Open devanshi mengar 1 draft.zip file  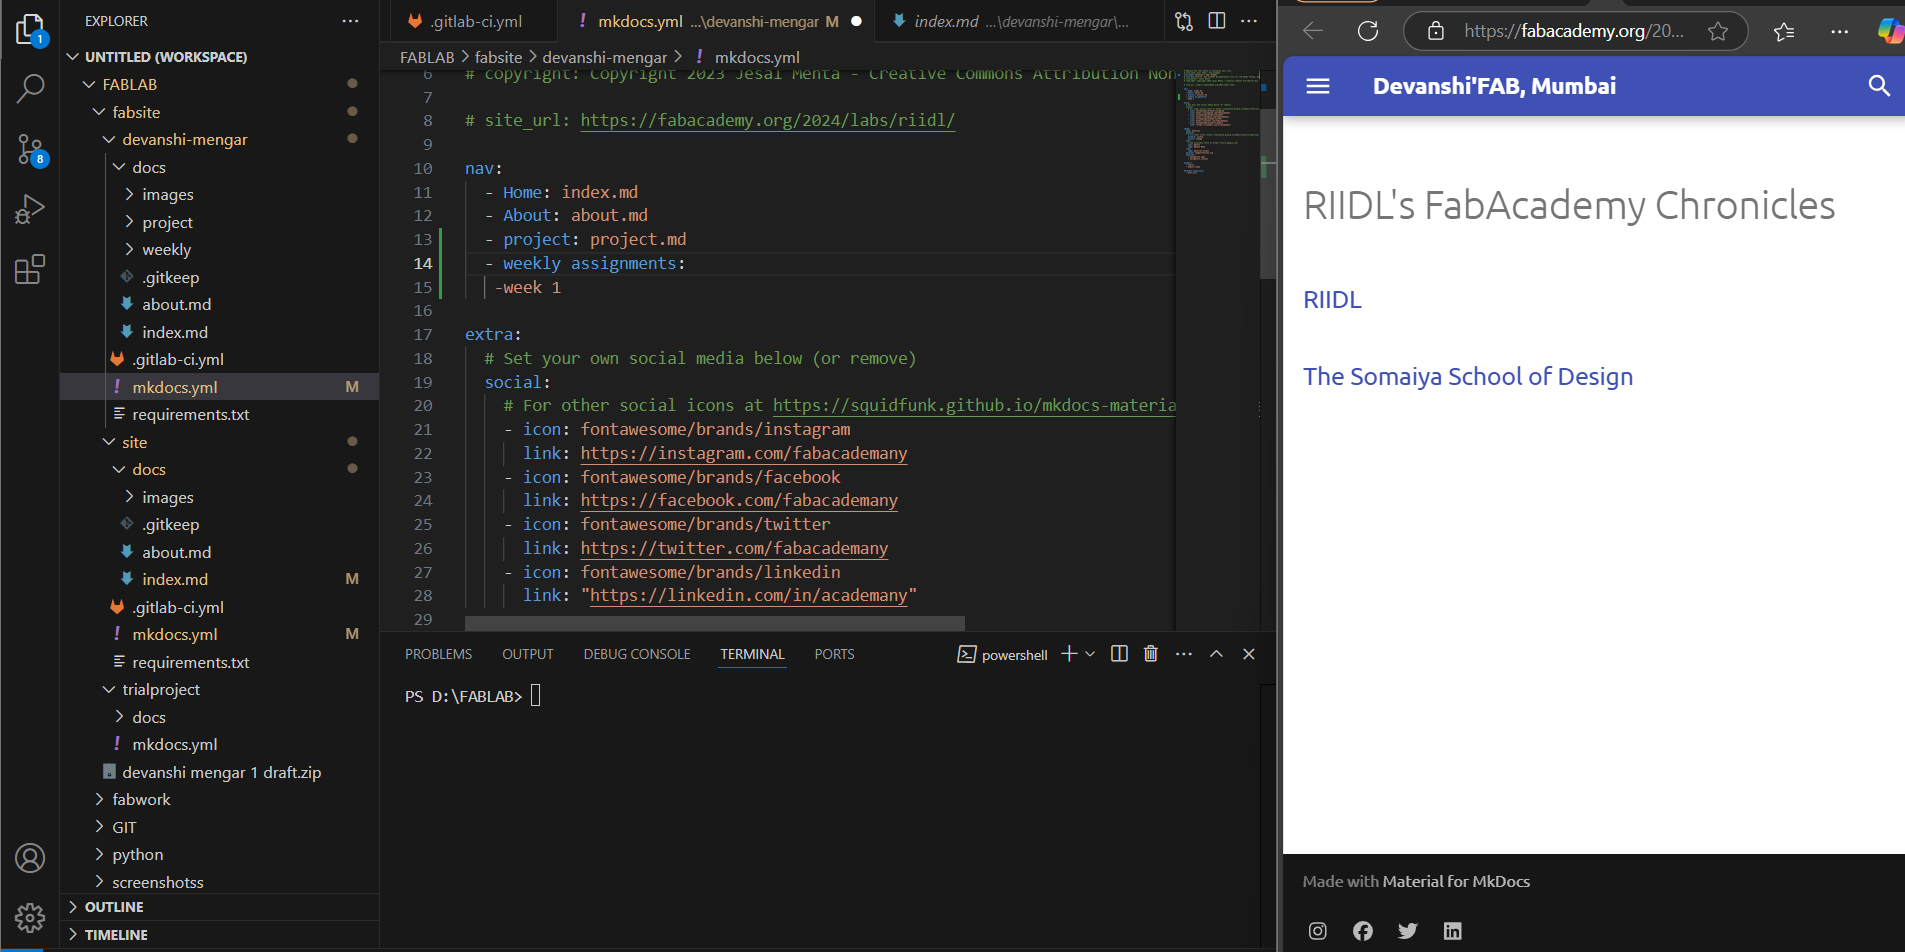point(221,773)
